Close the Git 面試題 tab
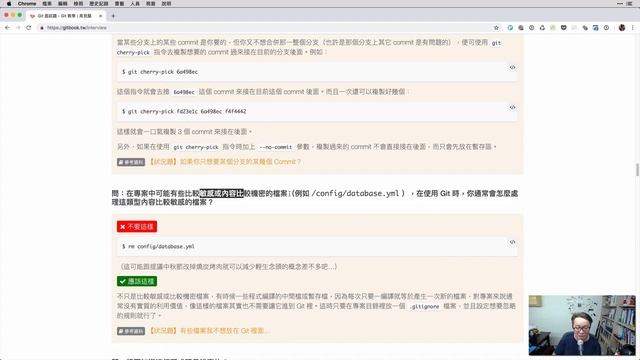 pos(100,16)
